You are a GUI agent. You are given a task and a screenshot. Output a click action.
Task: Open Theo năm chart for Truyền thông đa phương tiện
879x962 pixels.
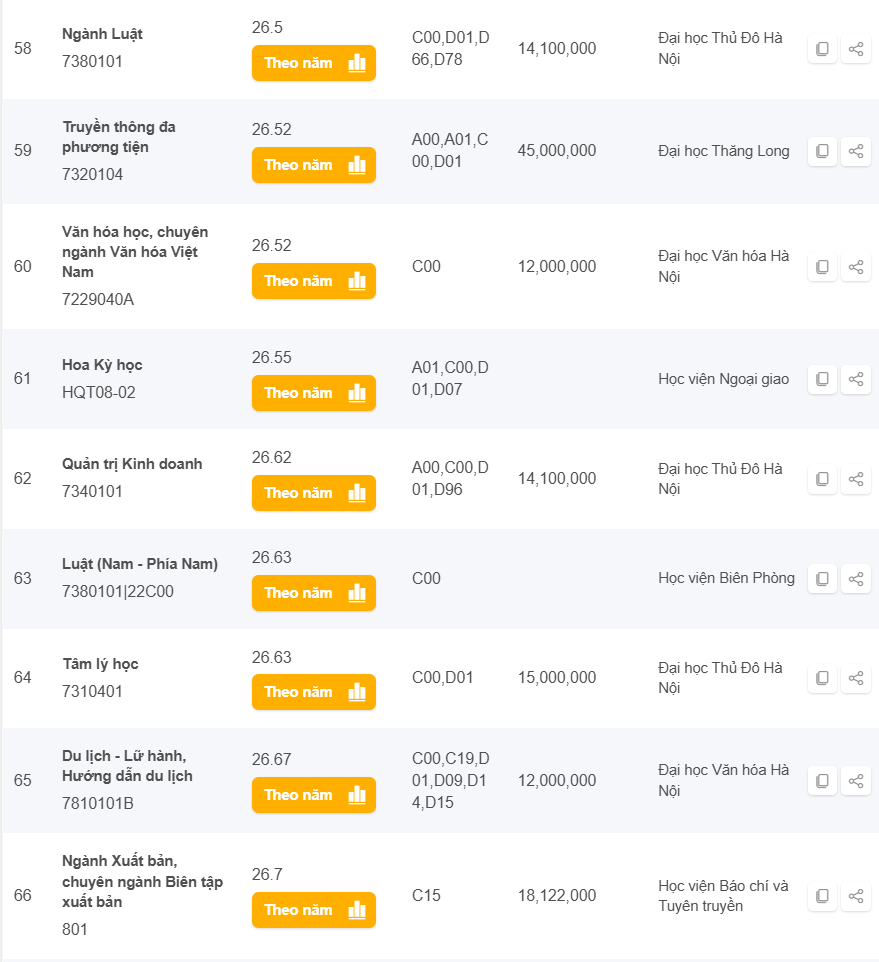point(313,165)
